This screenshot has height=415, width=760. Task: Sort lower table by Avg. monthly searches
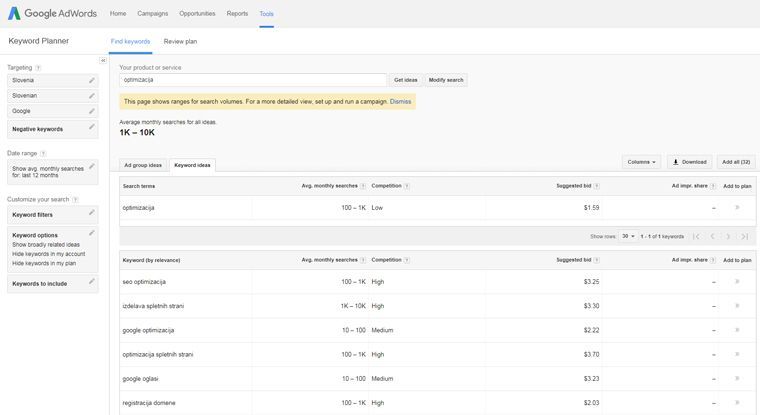coord(329,260)
